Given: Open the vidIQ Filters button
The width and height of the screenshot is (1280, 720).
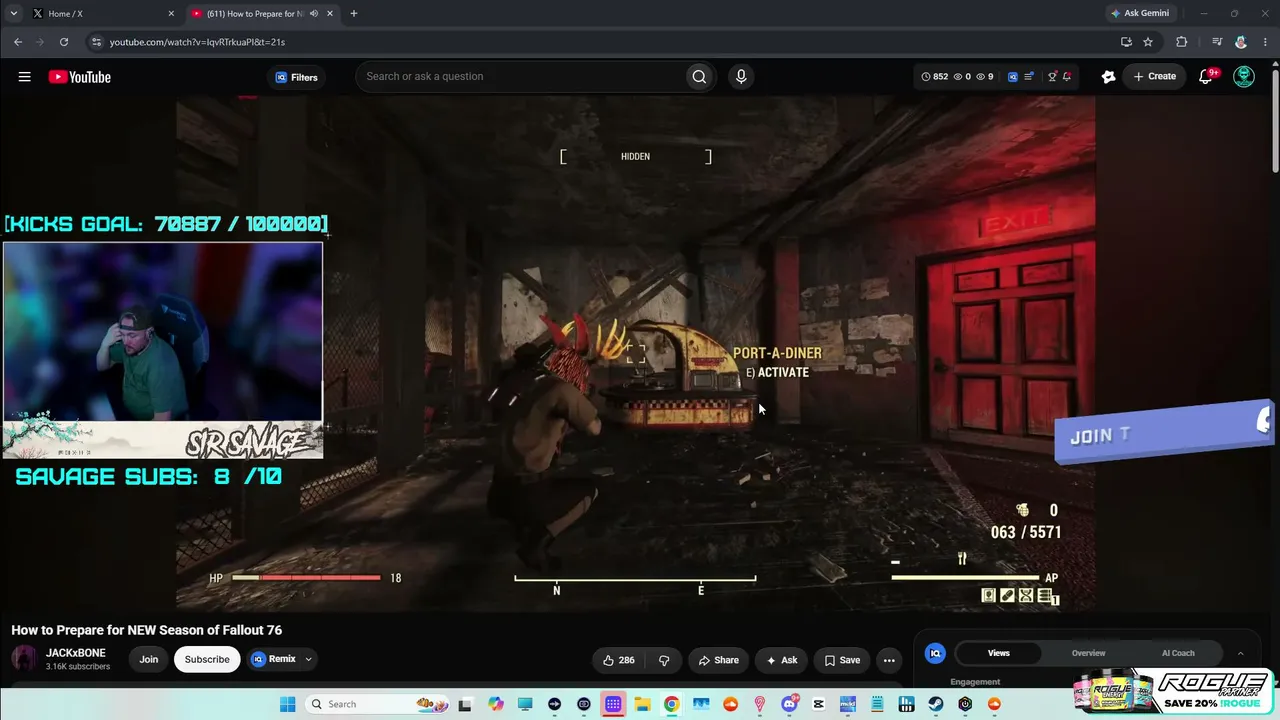Looking at the screenshot, I should 296,77.
